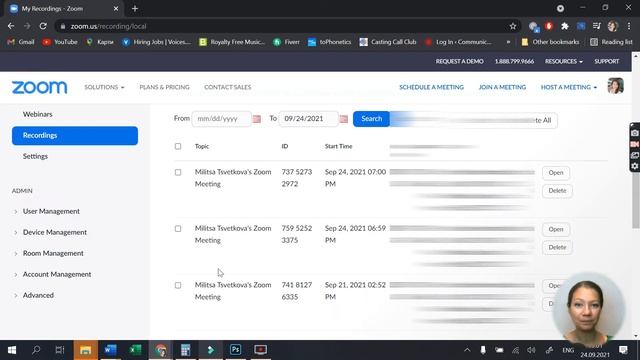Select Settings in sidebar

point(35,156)
